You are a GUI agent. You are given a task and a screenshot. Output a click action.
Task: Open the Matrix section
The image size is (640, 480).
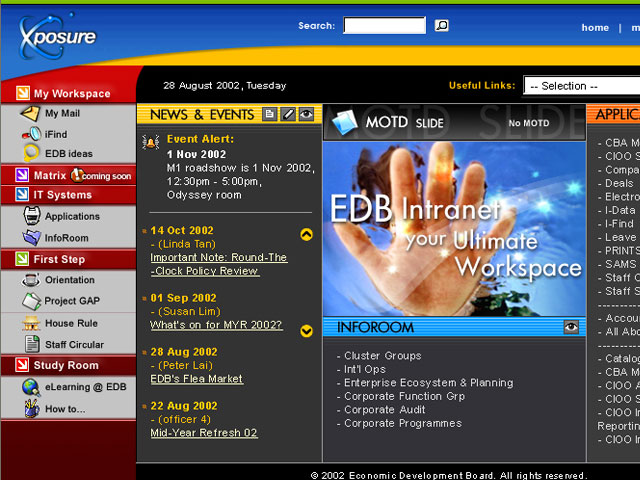tap(49, 176)
